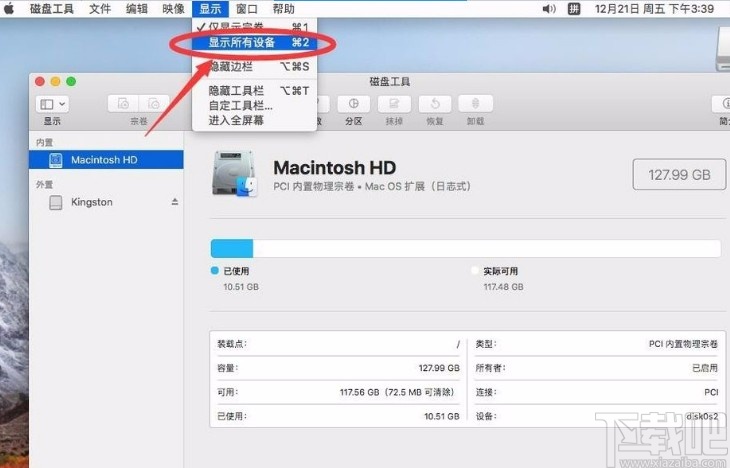Viewport: 730px width, 468px height.
Task: Click the remove volume toolbar icon
Action: click(x=154, y=104)
